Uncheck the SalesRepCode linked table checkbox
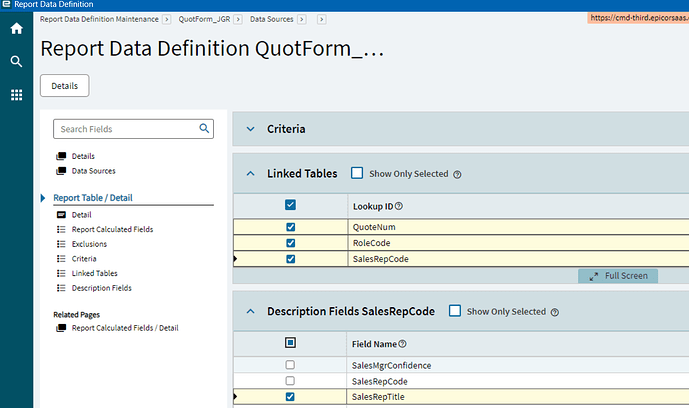 290,259
